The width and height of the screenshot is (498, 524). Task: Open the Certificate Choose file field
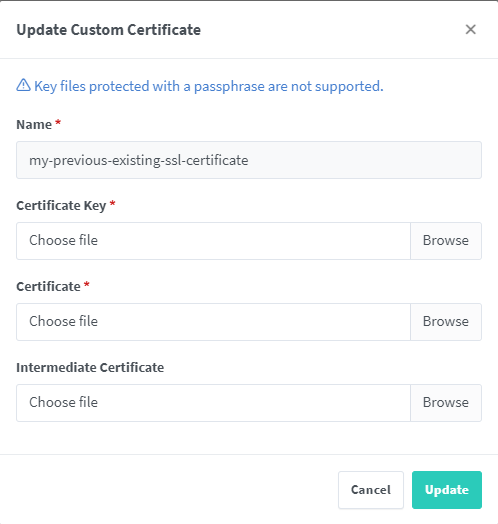point(213,322)
